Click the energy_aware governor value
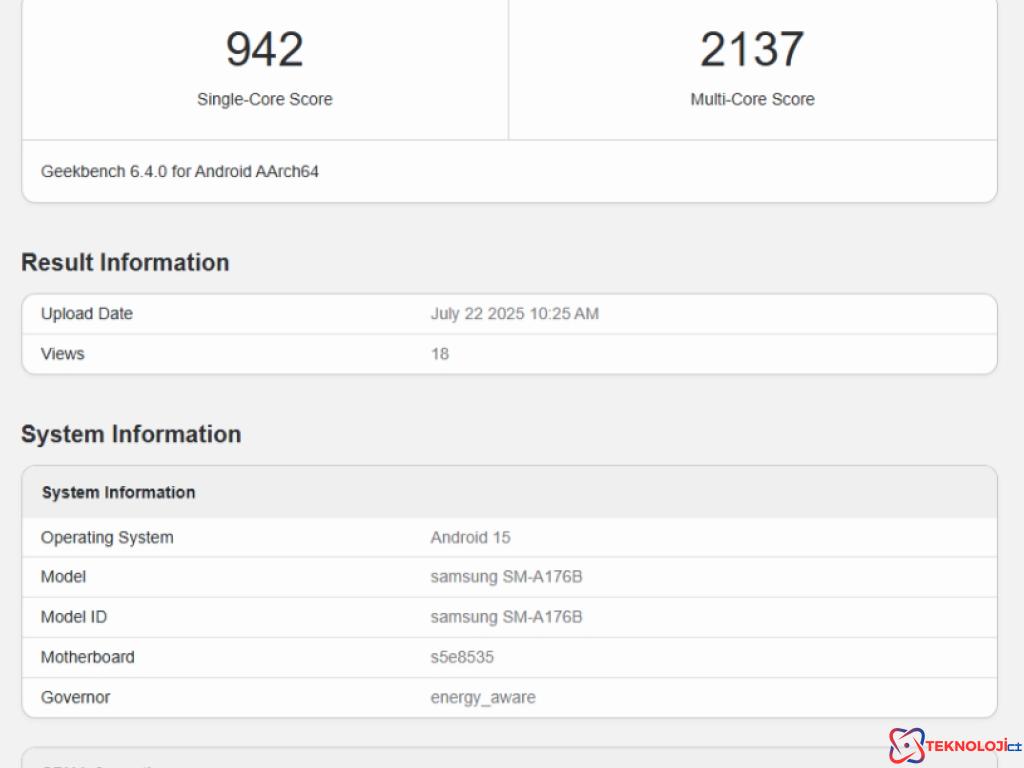Image resolution: width=1024 pixels, height=768 pixels. (x=483, y=697)
